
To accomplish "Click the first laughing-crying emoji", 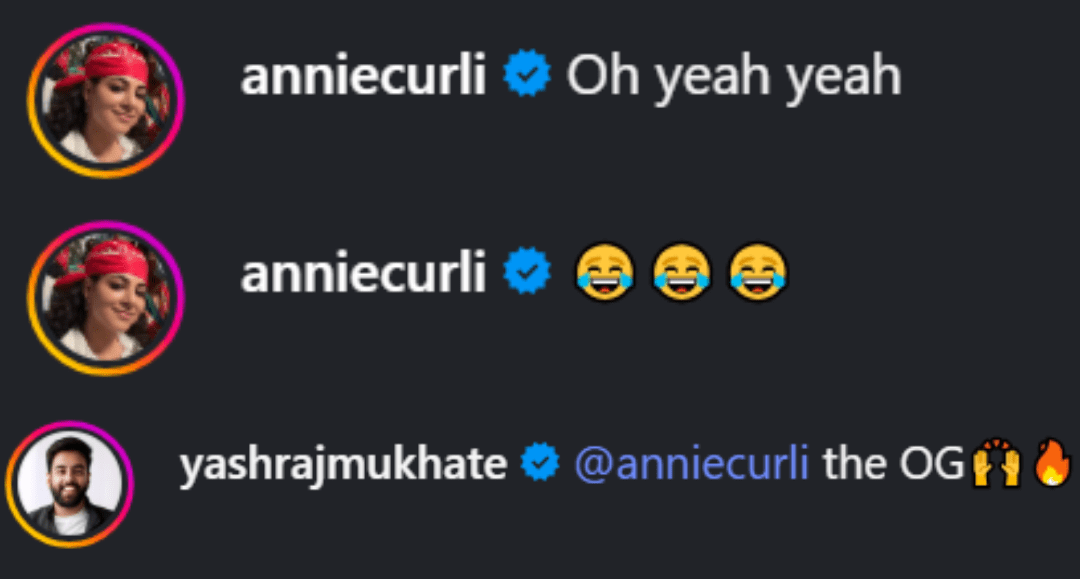I will click(605, 272).
